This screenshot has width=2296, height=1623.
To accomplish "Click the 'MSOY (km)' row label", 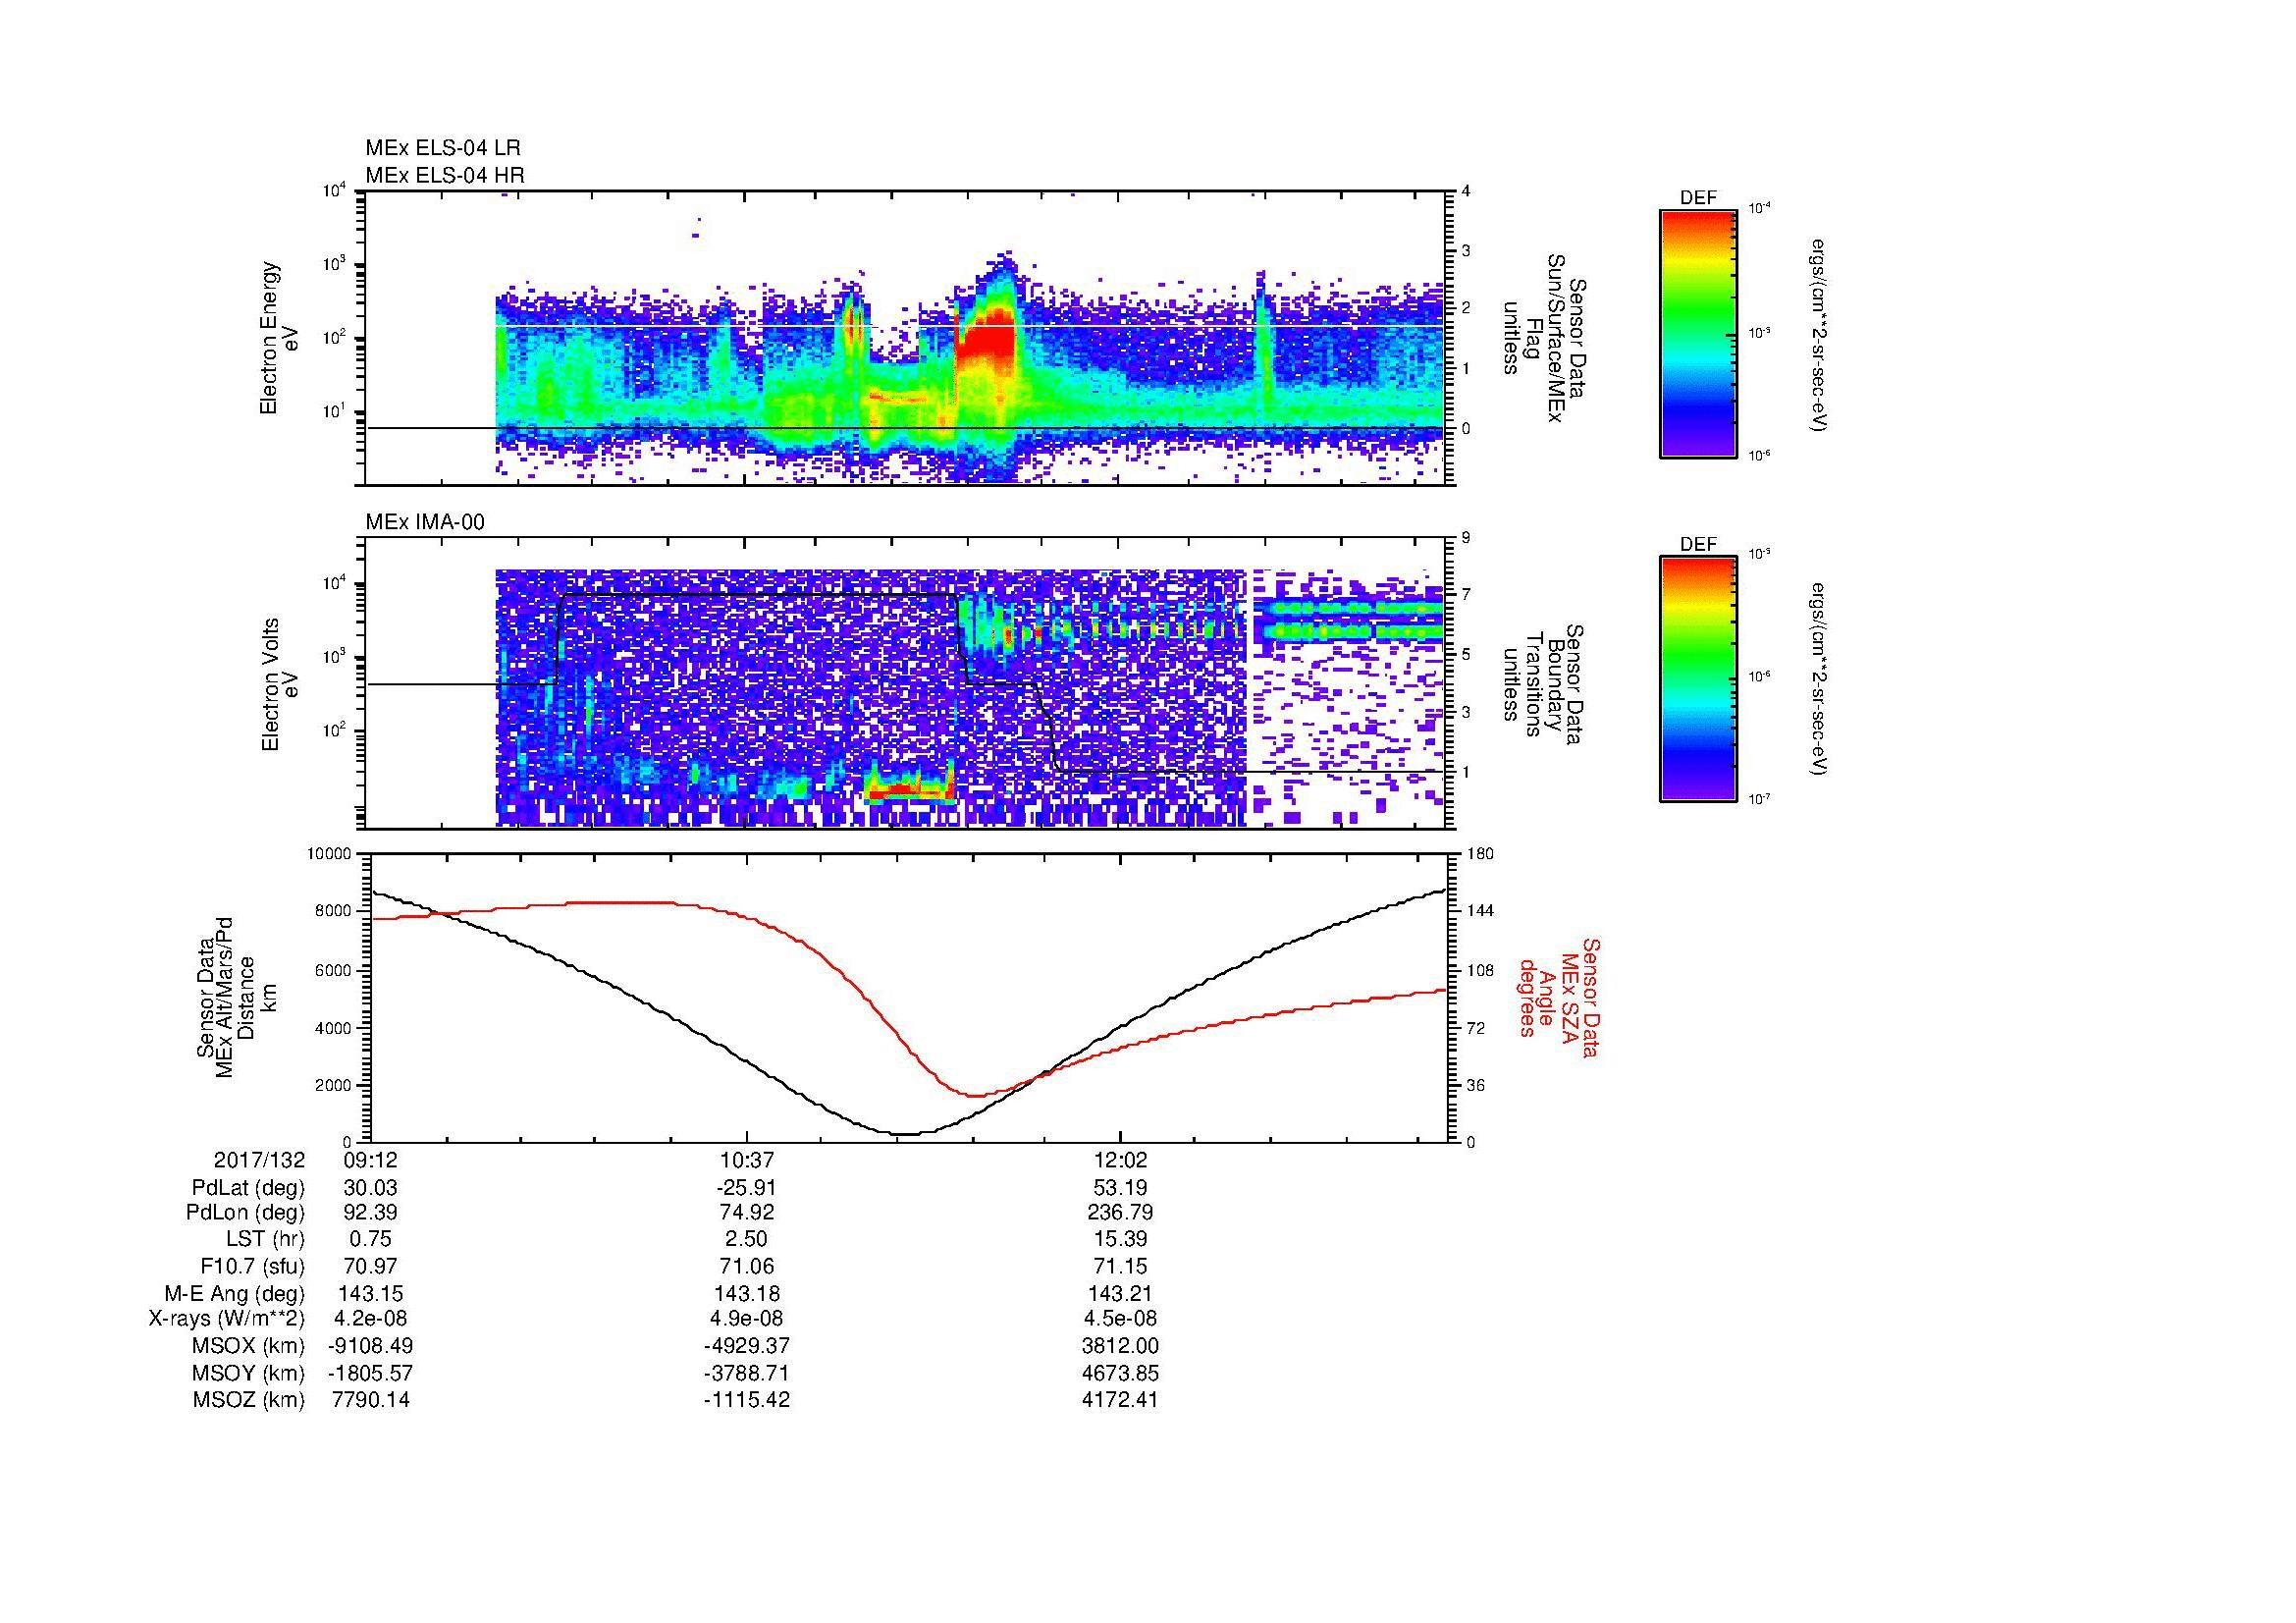I will (x=249, y=1374).
